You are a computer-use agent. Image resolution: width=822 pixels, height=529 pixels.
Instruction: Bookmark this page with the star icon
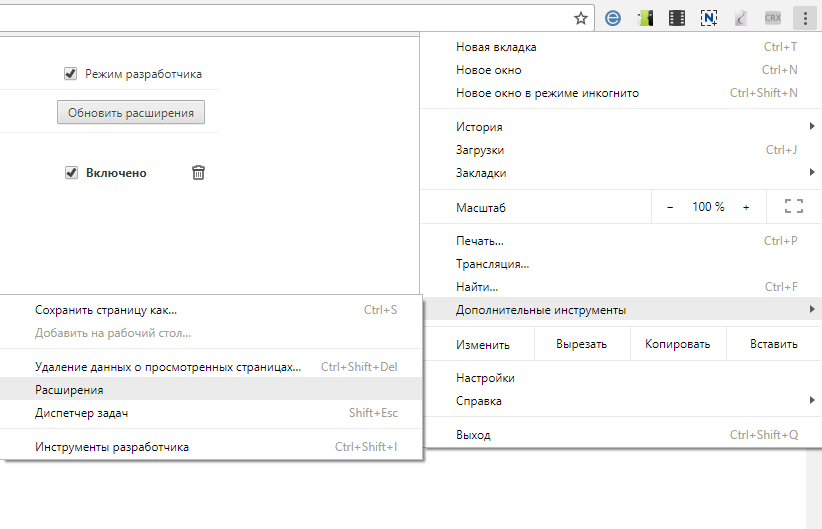[x=580, y=19]
